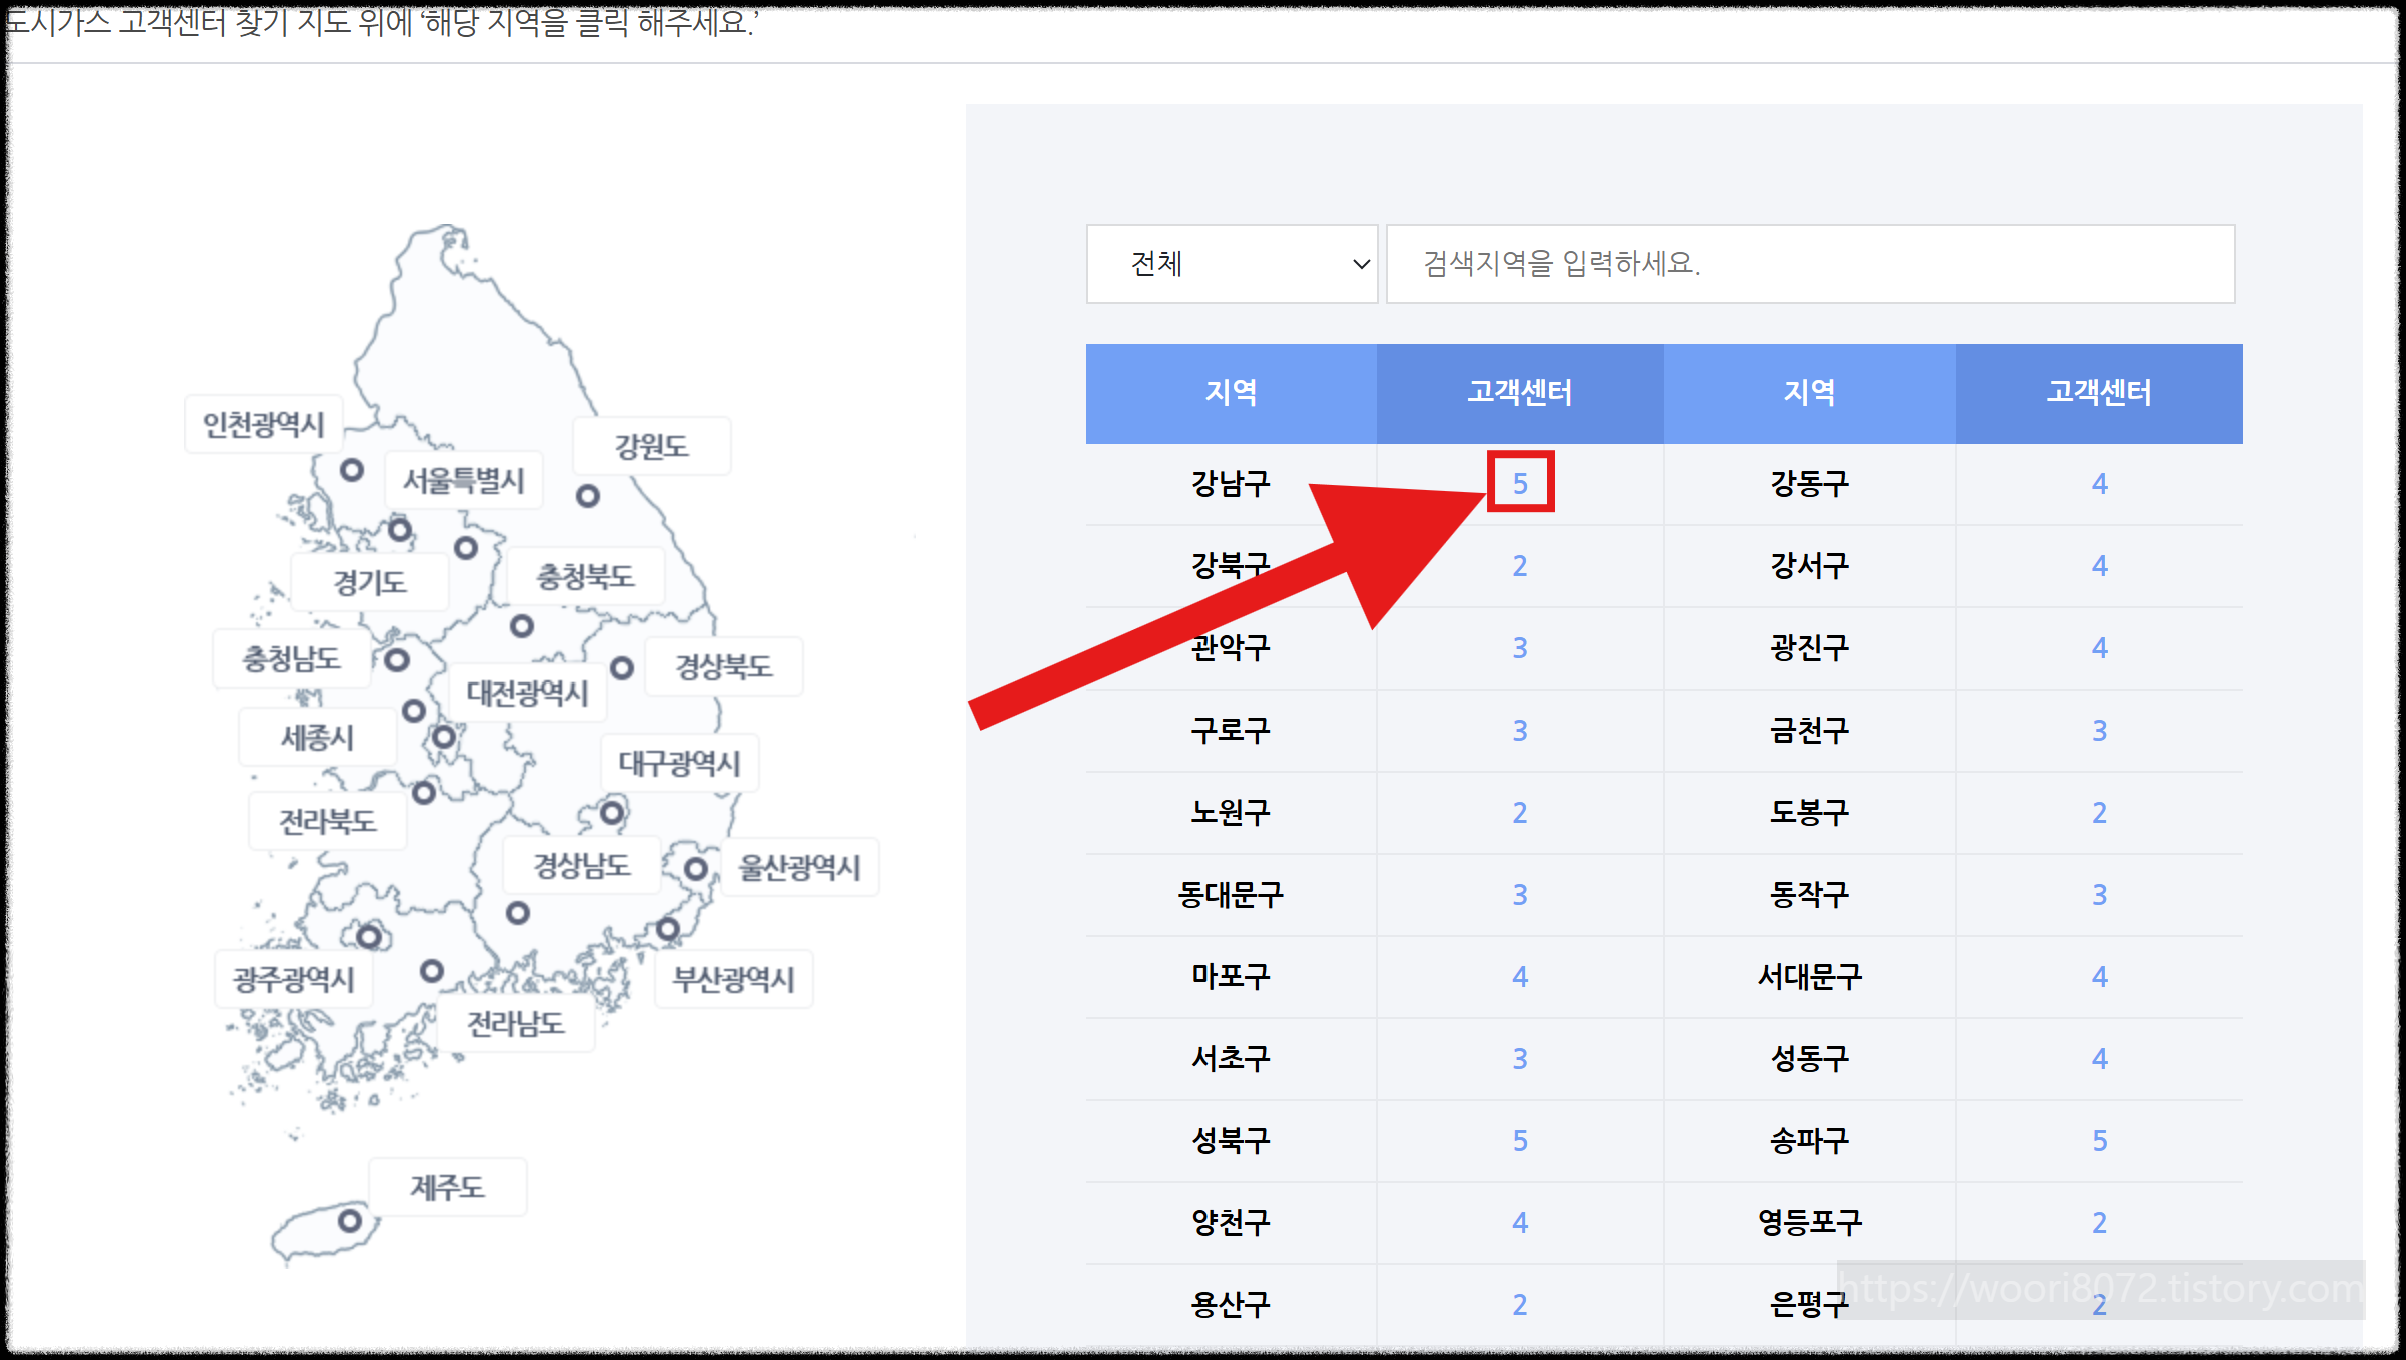Viewport: 2406px width, 1360px height.
Task: Click the 충청남도 region label
Action: click(x=290, y=659)
